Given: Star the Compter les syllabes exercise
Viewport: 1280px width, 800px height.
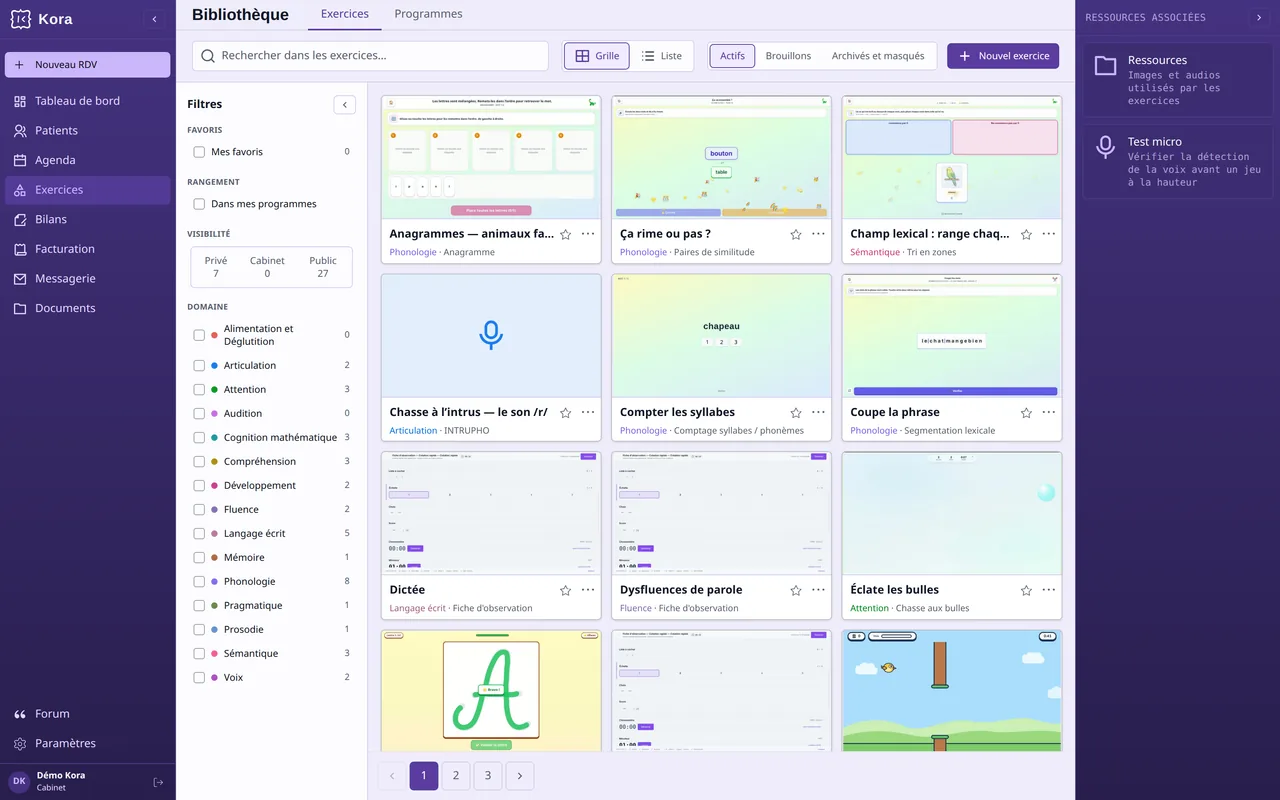Looking at the screenshot, I should (x=796, y=412).
